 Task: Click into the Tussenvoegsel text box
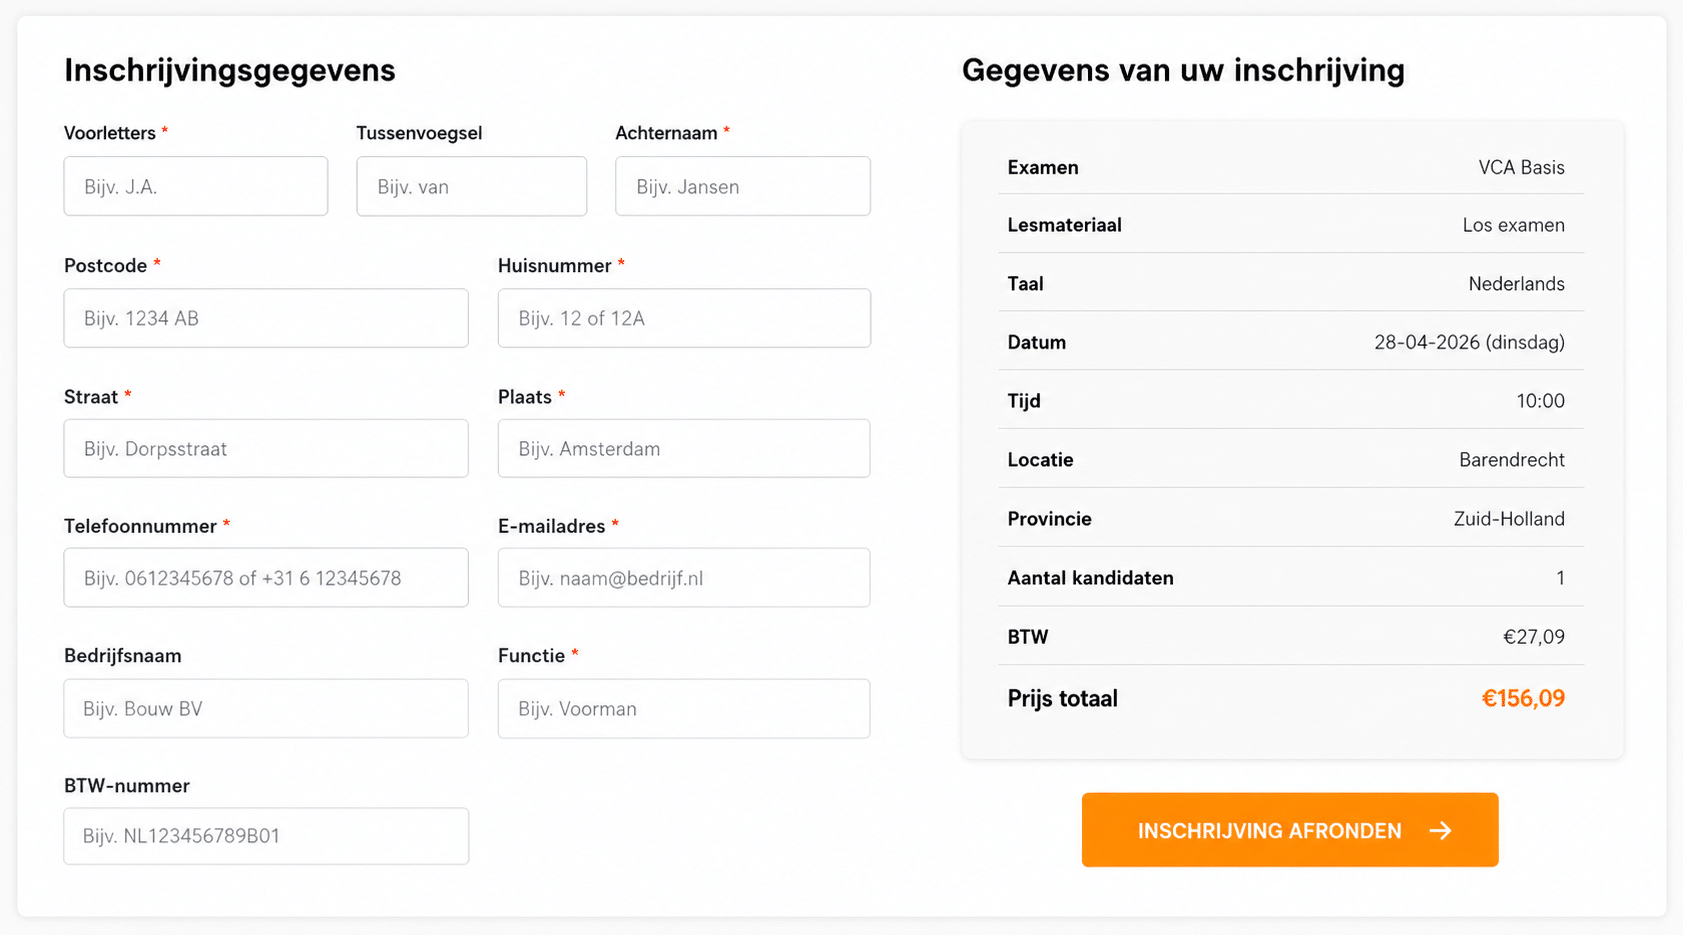click(471, 186)
